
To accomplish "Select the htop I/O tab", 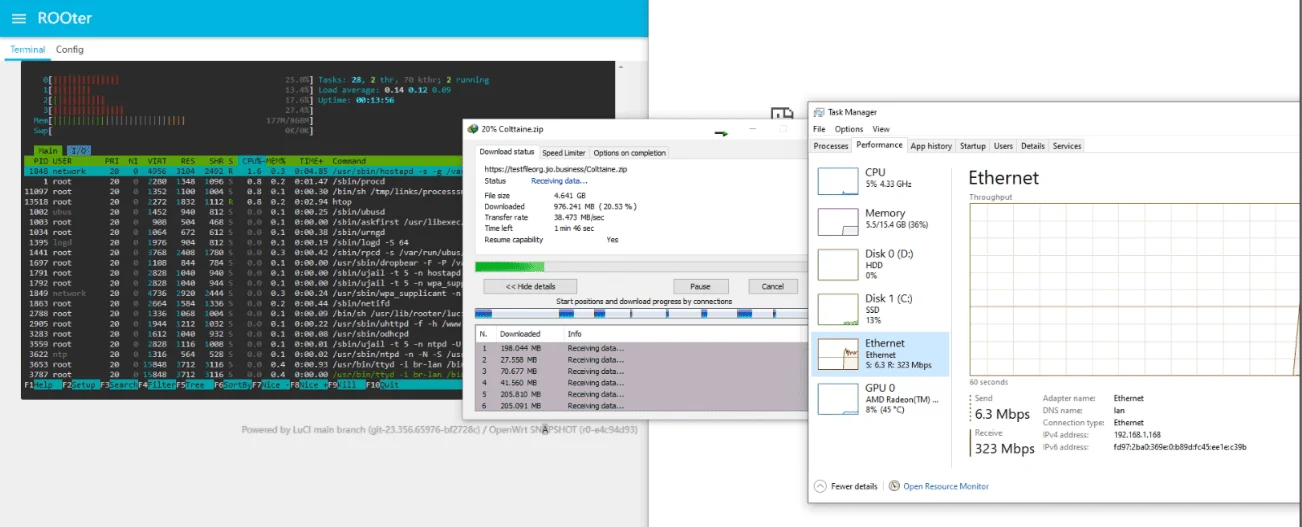I will tap(79, 150).
